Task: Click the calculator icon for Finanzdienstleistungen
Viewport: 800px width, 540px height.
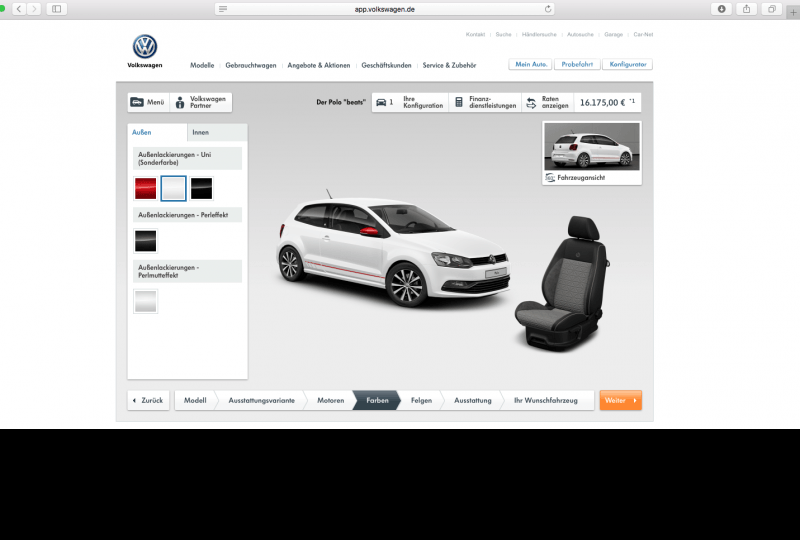Action: click(459, 102)
